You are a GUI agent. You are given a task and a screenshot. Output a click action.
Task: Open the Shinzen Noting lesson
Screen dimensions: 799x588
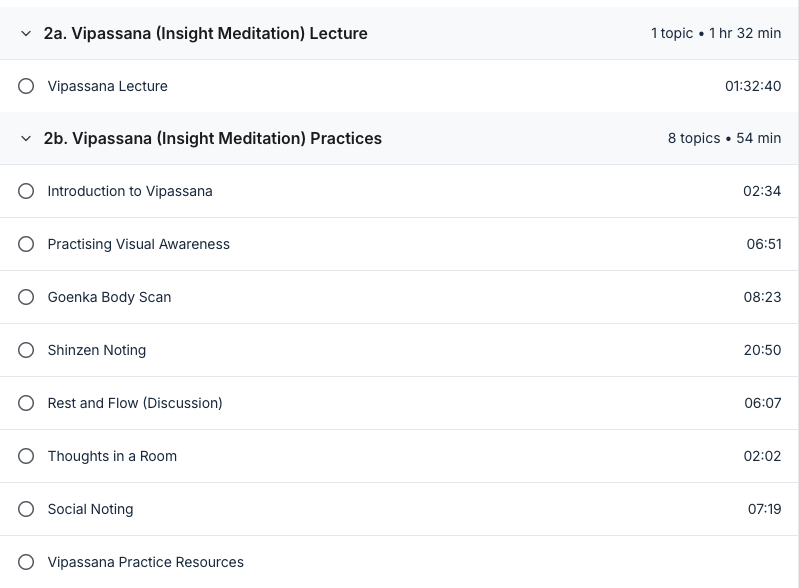(97, 350)
